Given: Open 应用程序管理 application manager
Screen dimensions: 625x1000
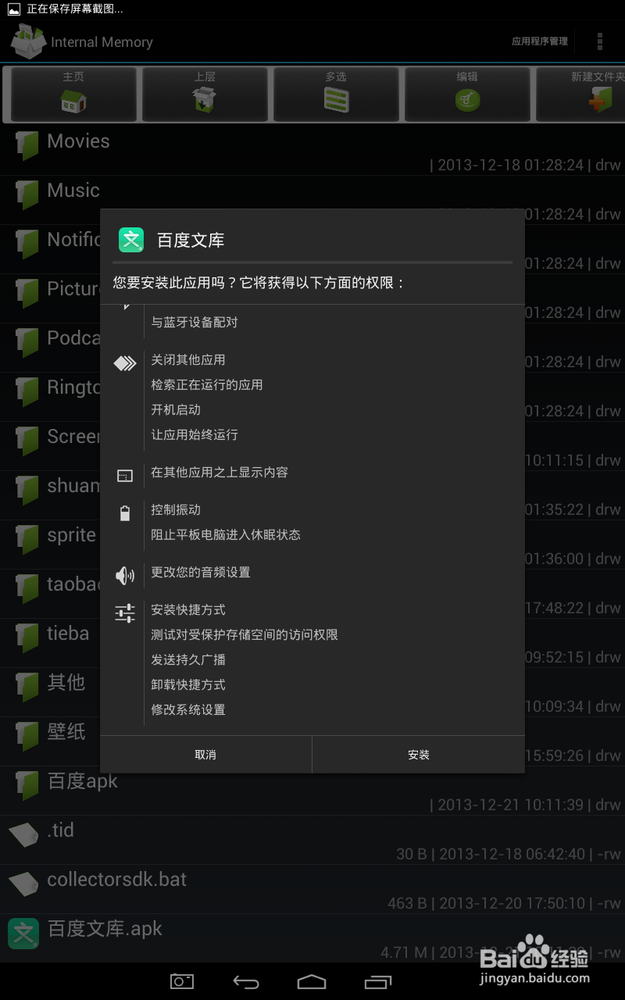Looking at the screenshot, I should [540, 41].
